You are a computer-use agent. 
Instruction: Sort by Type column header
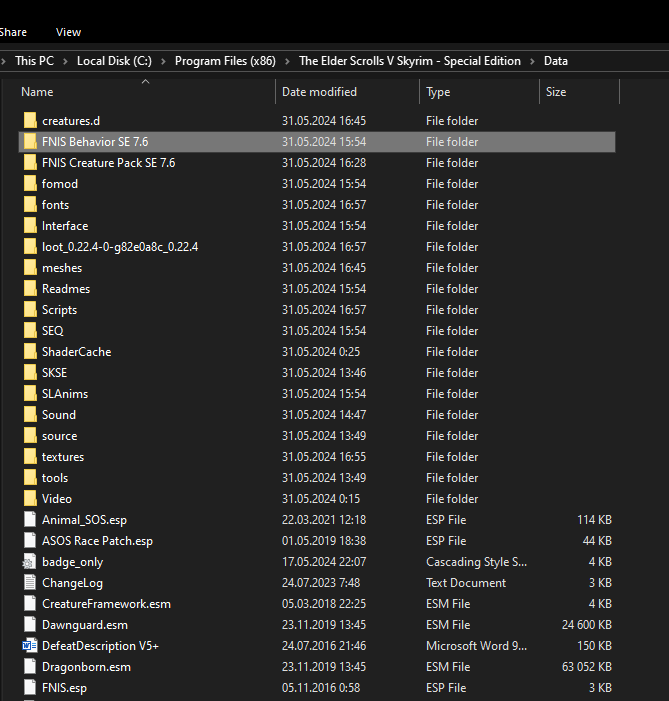coord(438,92)
